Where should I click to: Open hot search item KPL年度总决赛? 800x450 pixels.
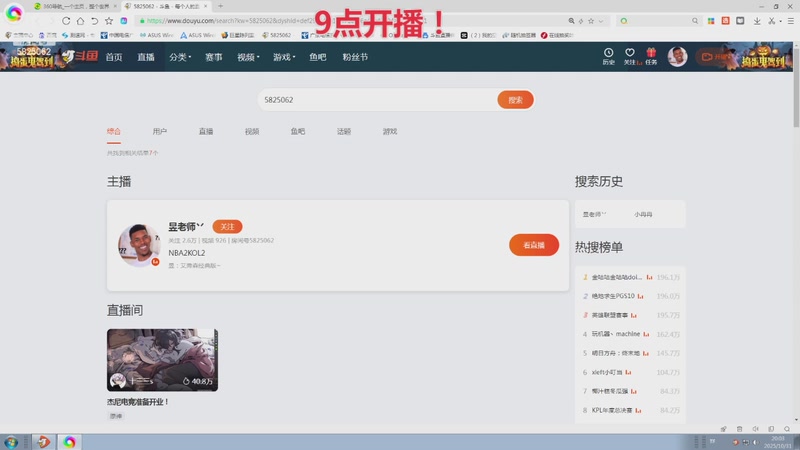pyautogui.click(x=612, y=410)
